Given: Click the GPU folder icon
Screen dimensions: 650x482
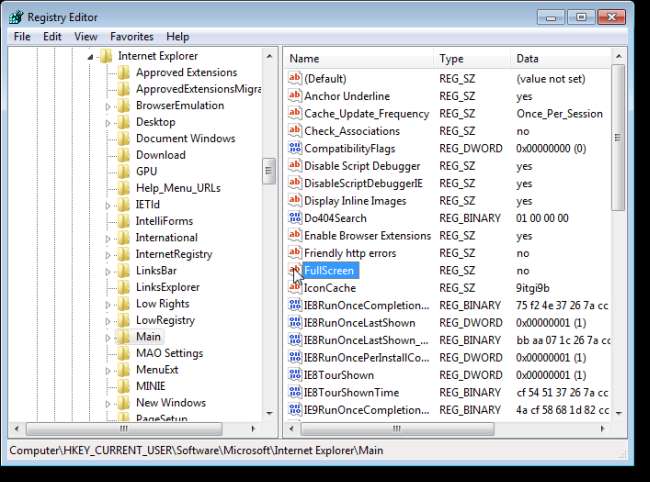Looking at the screenshot, I should (124, 172).
